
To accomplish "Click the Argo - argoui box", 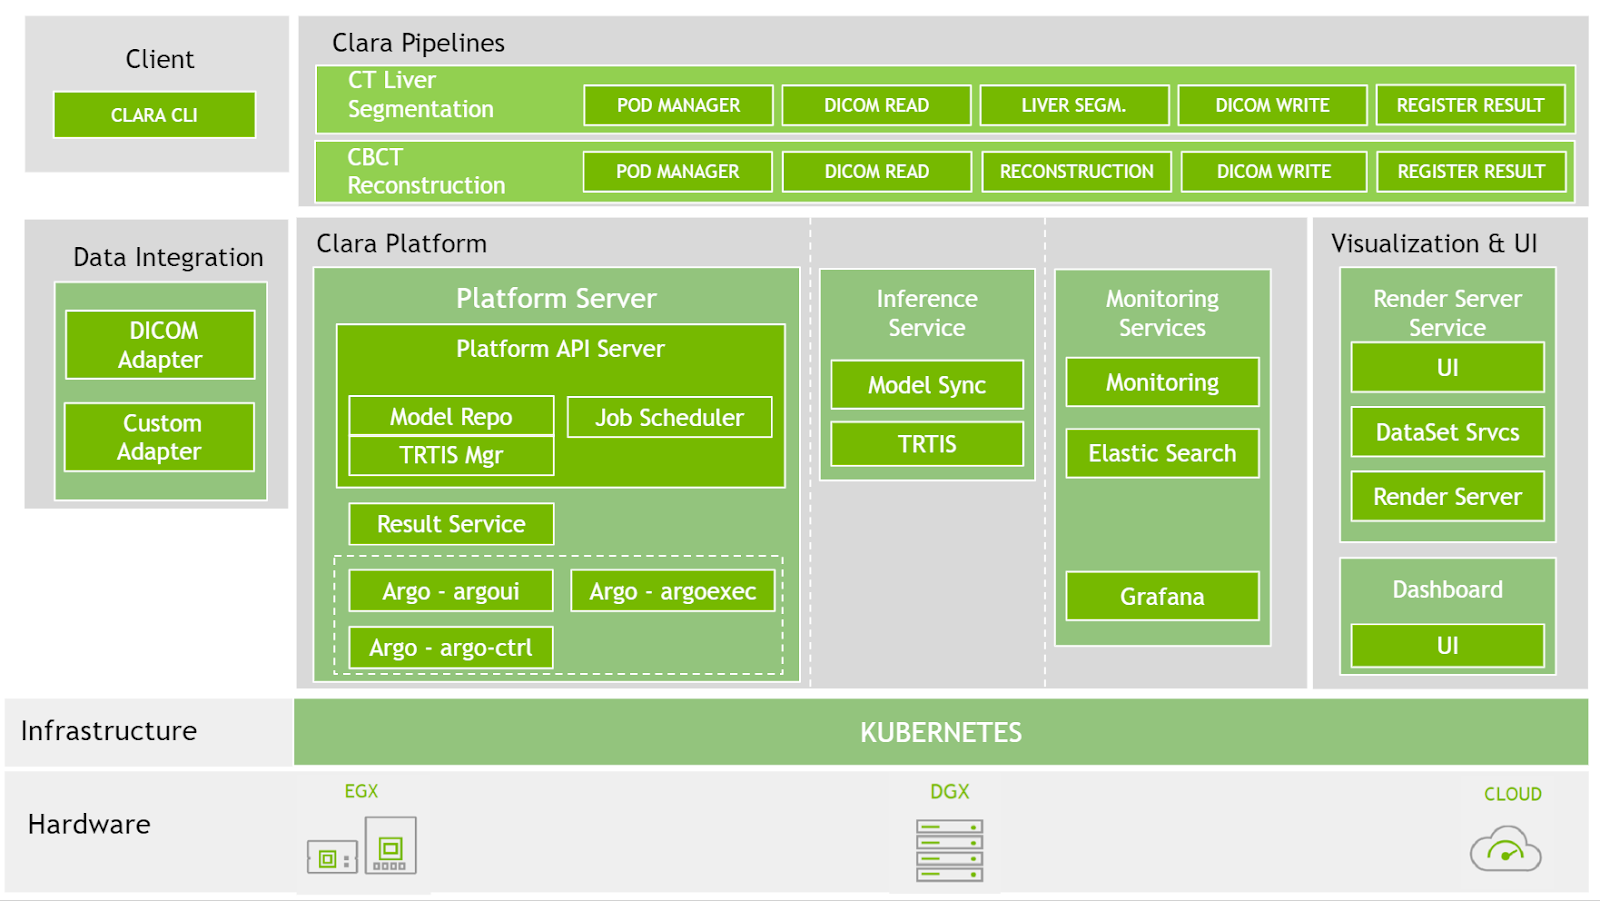I will pos(451,591).
